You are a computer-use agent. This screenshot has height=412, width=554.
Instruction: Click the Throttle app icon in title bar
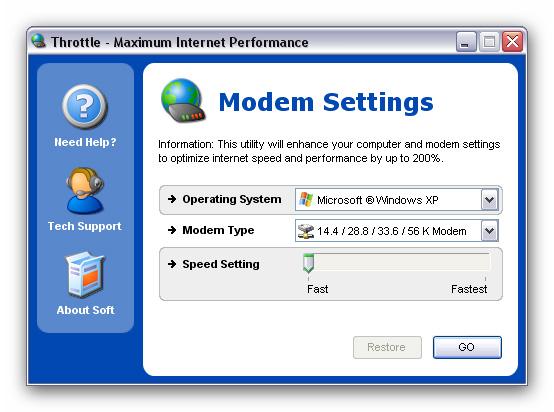tap(38, 41)
